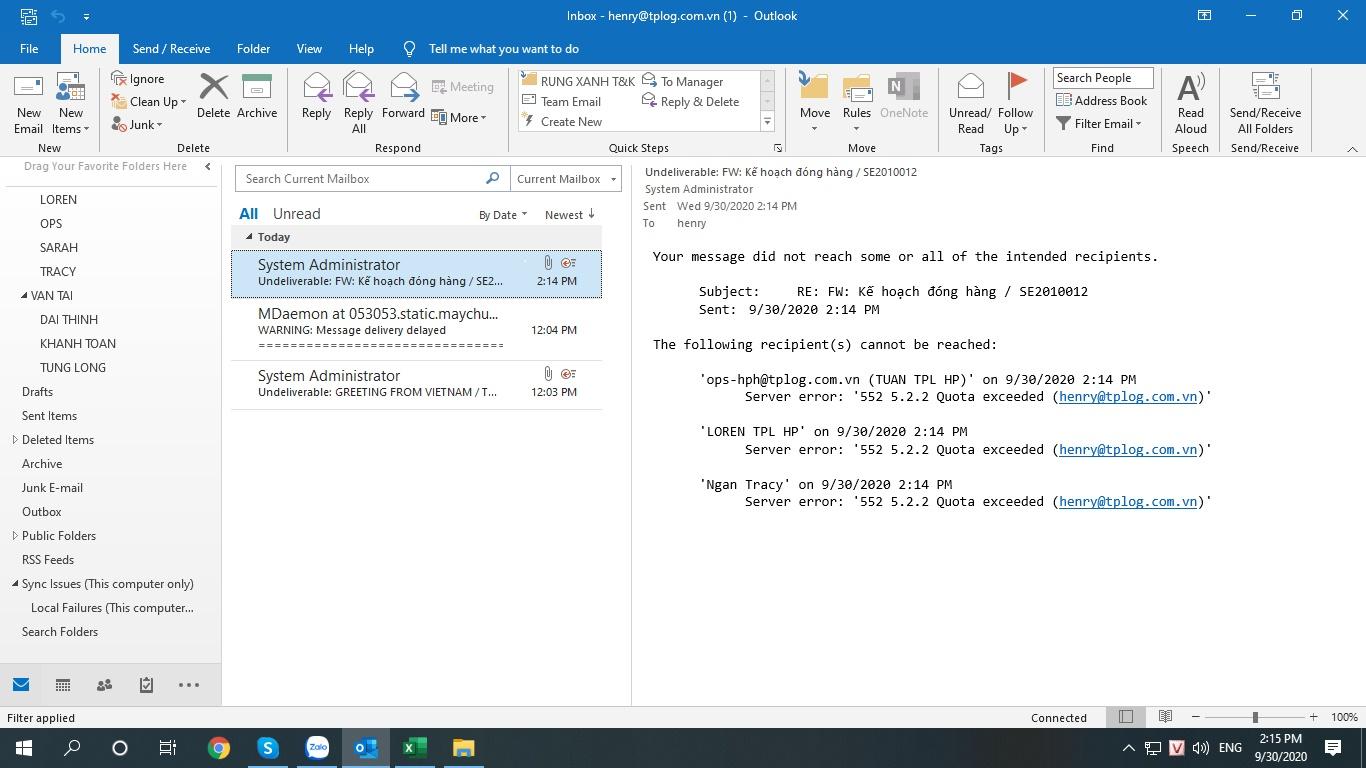
Task: Expand Deleted Items folder
Action: tap(14, 440)
